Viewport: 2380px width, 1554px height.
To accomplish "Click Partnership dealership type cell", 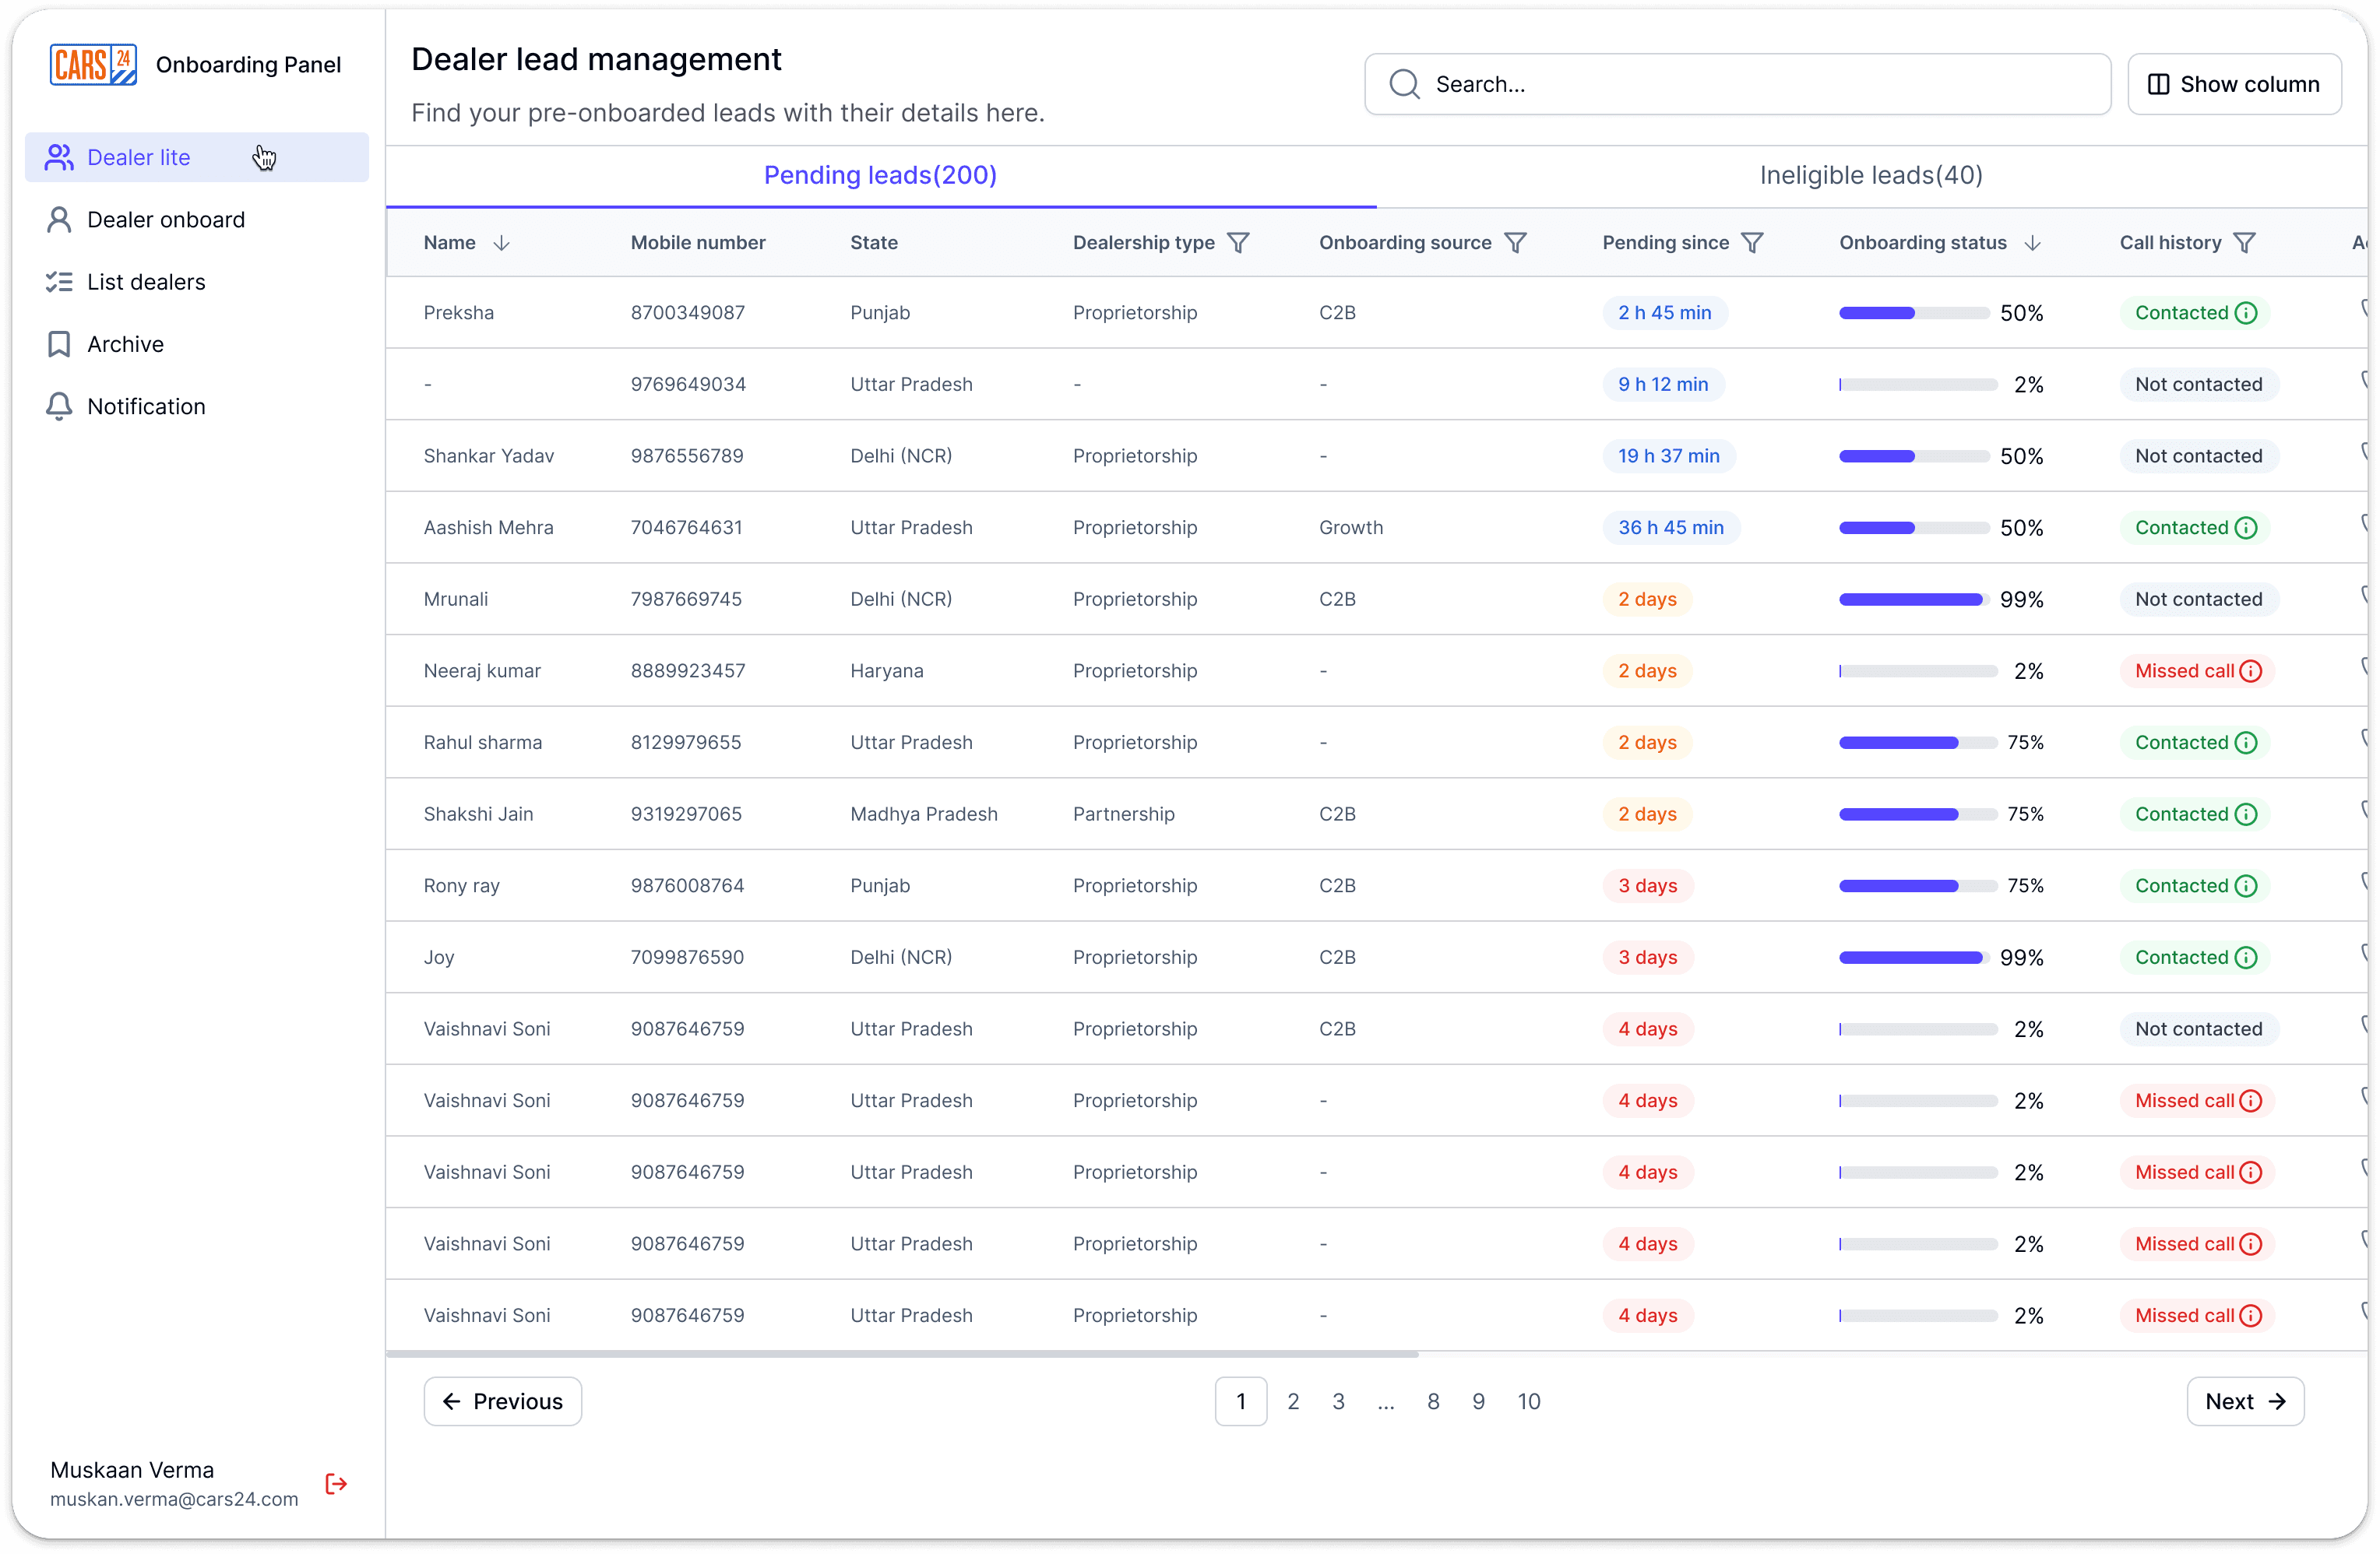I will tap(1124, 814).
